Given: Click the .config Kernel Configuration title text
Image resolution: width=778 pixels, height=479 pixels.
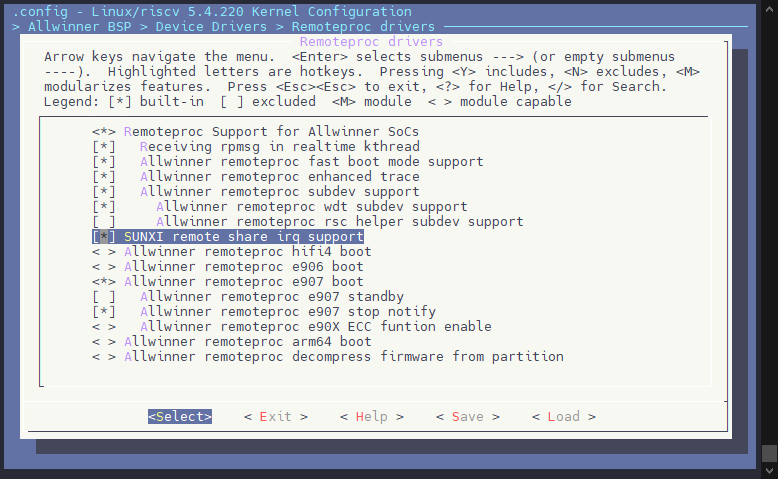Looking at the screenshot, I should click(212, 11).
